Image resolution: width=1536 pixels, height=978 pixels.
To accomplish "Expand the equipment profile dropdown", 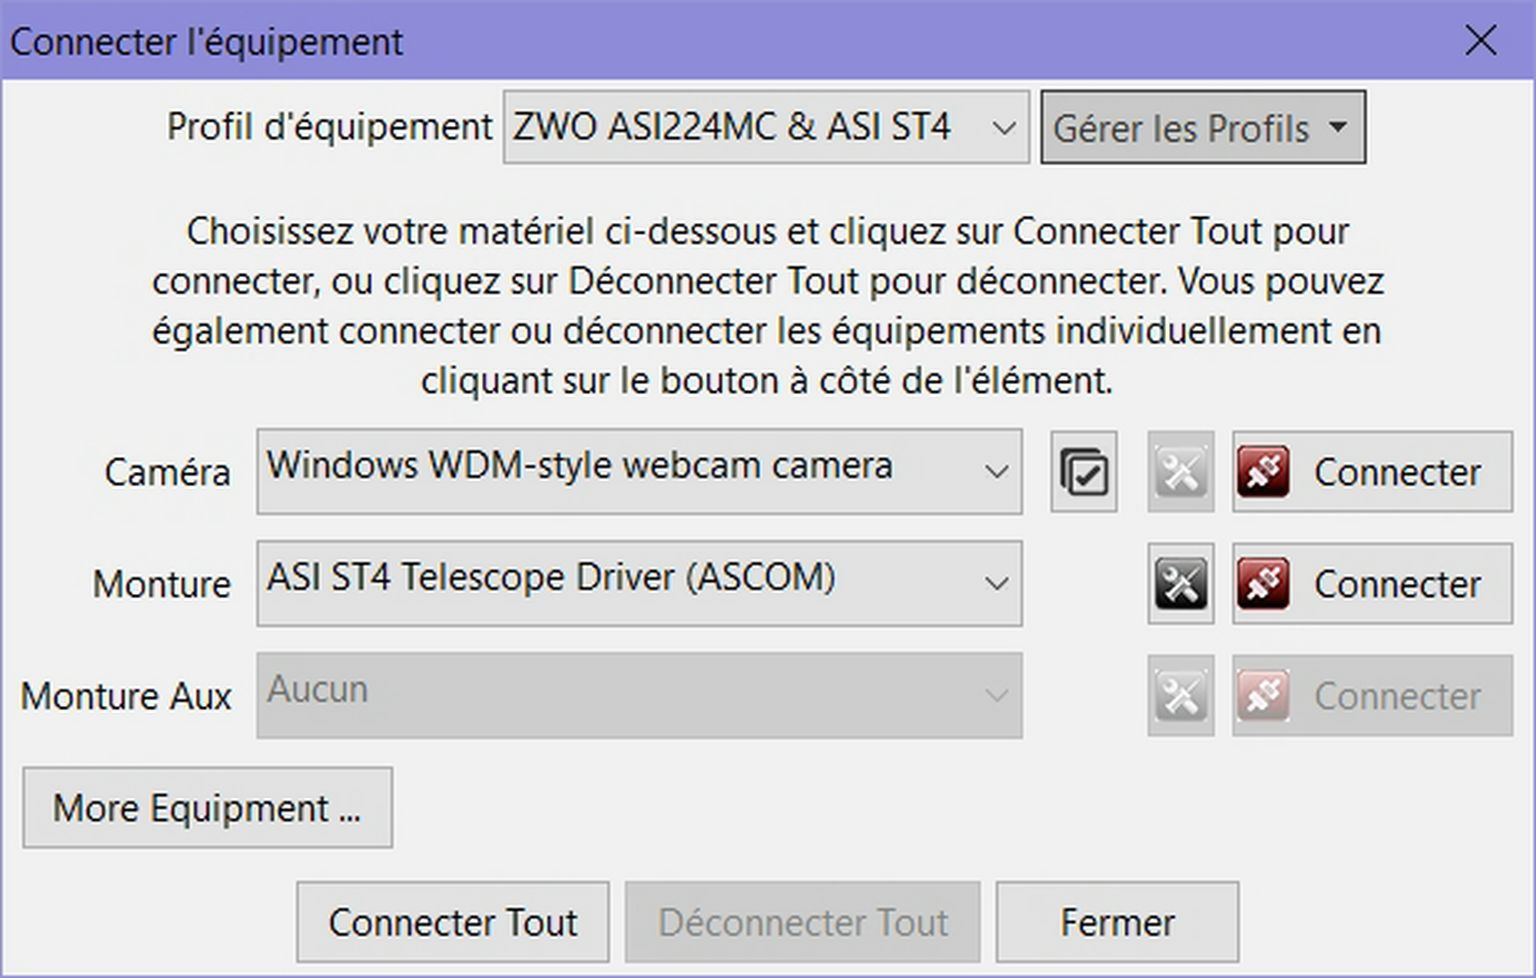I will click(x=766, y=128).
